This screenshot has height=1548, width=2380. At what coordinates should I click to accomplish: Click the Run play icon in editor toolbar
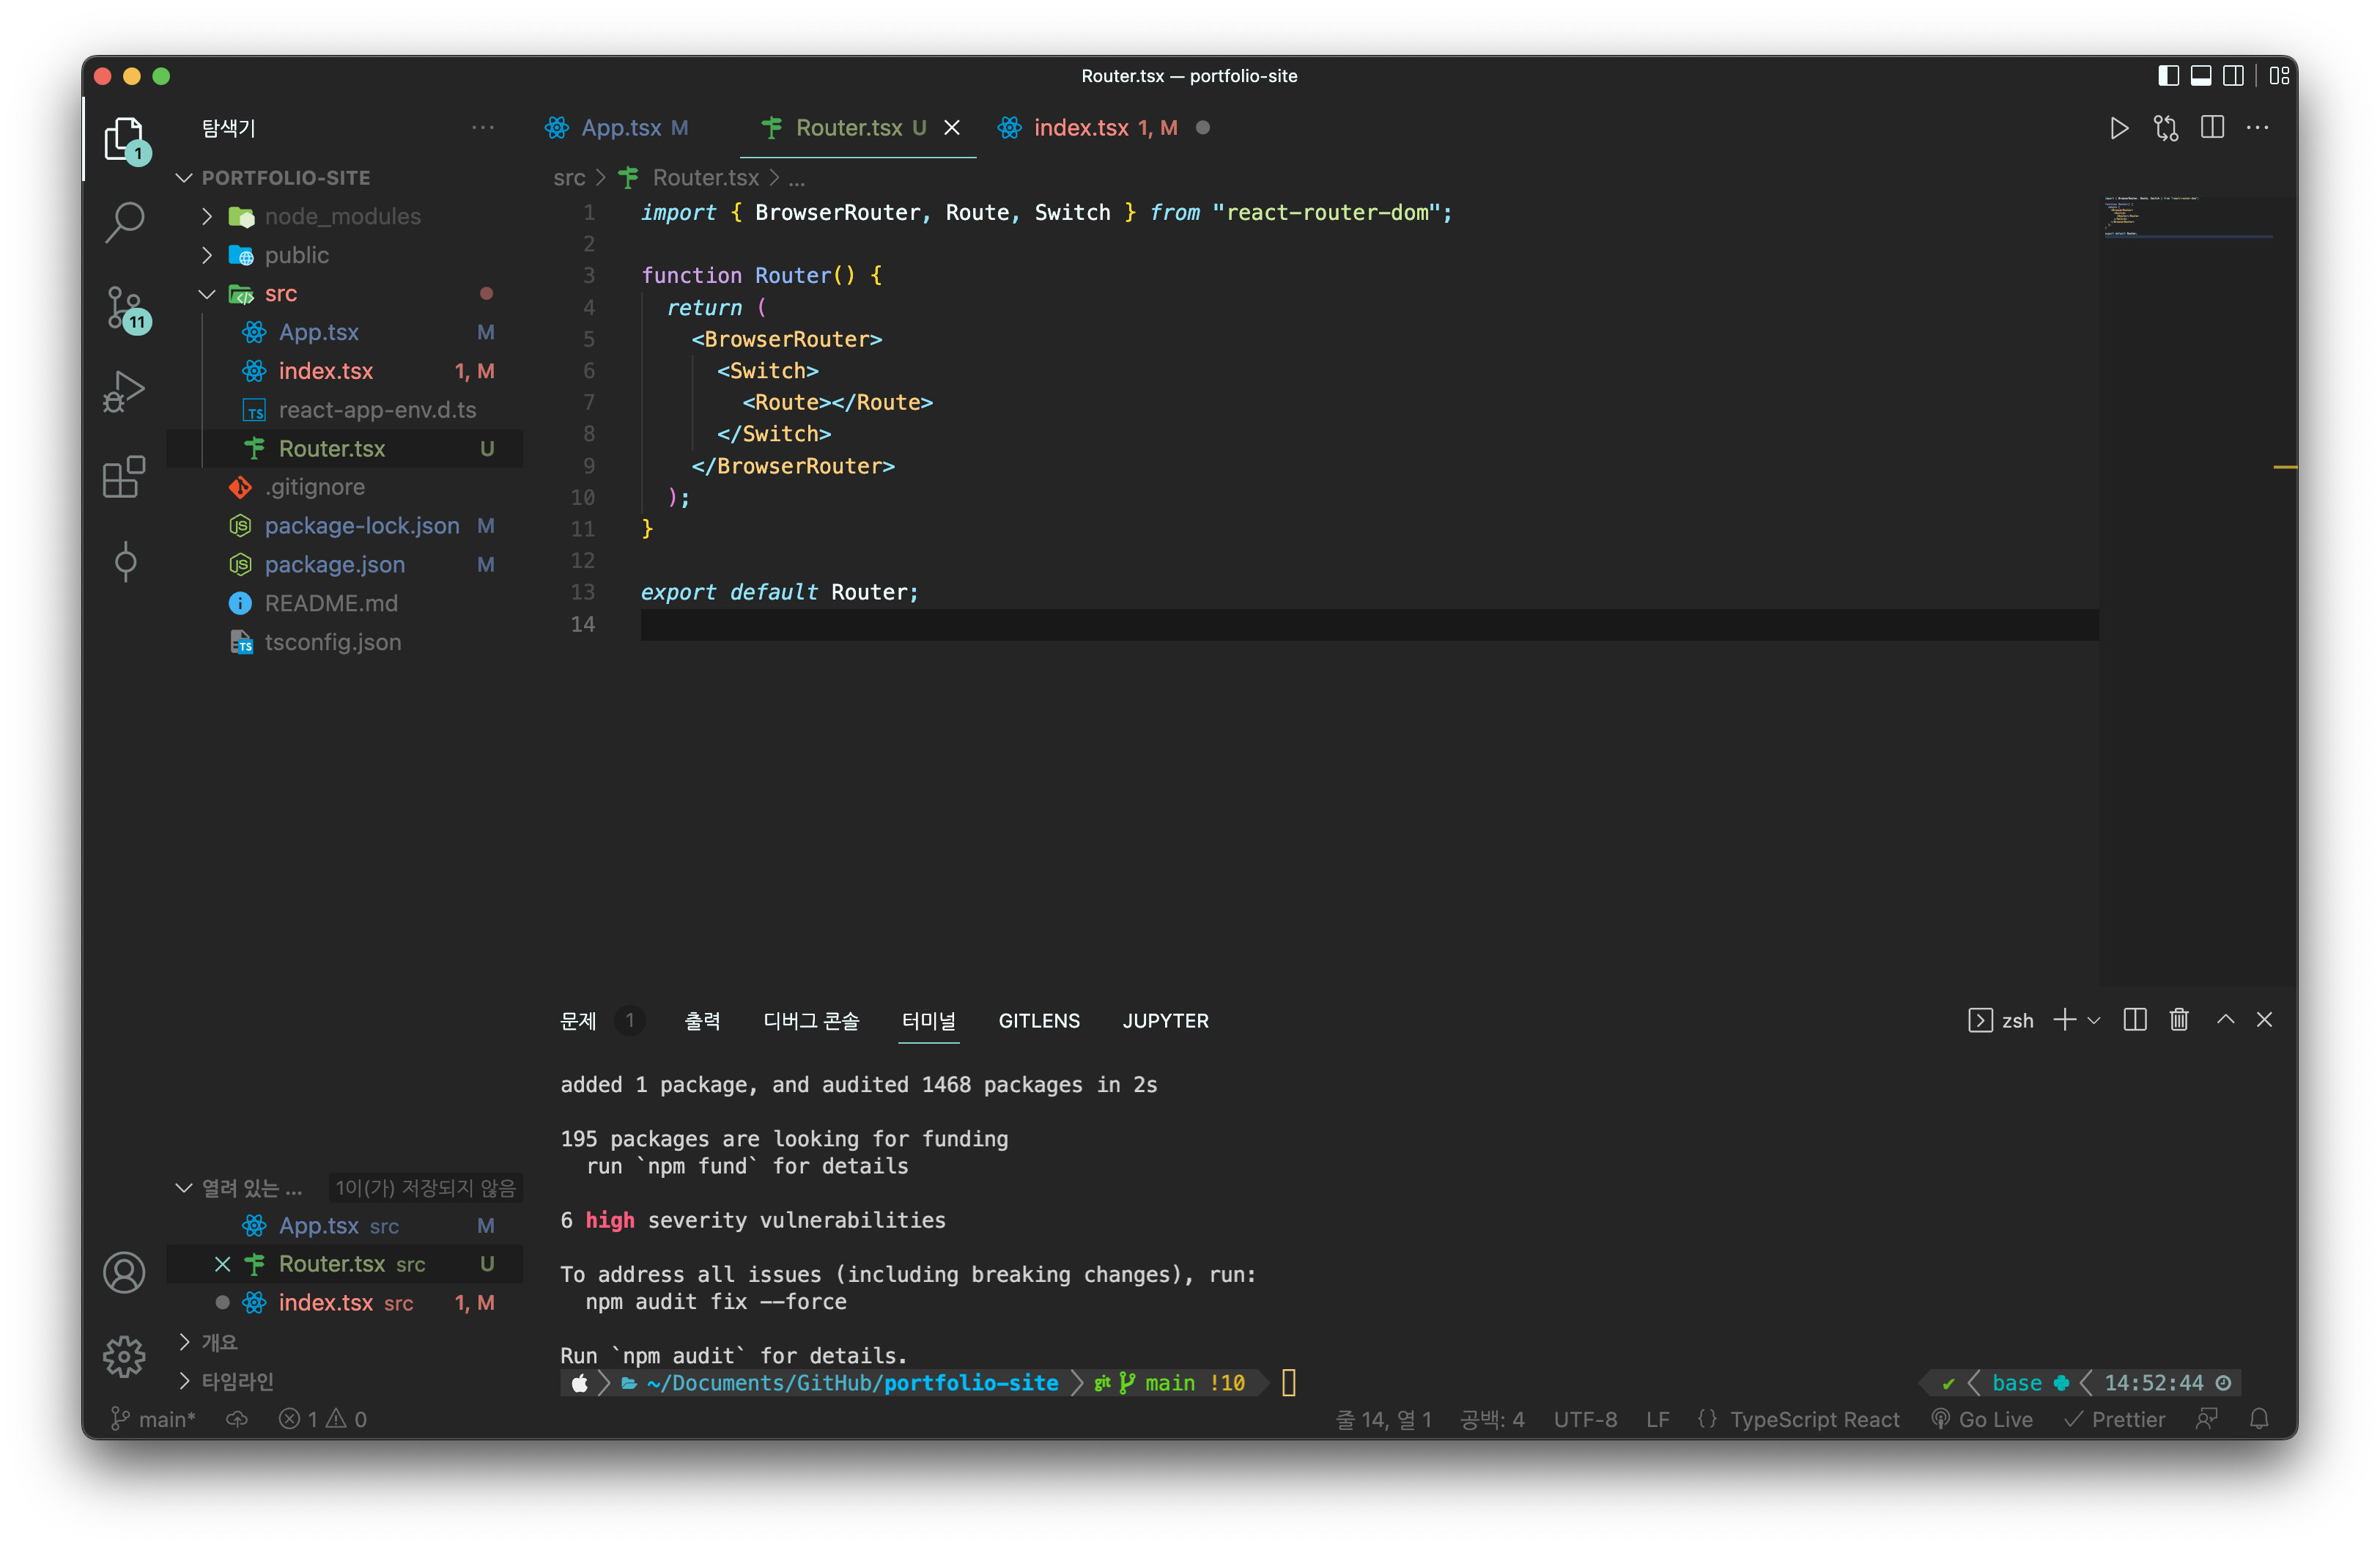(2118, 128)
